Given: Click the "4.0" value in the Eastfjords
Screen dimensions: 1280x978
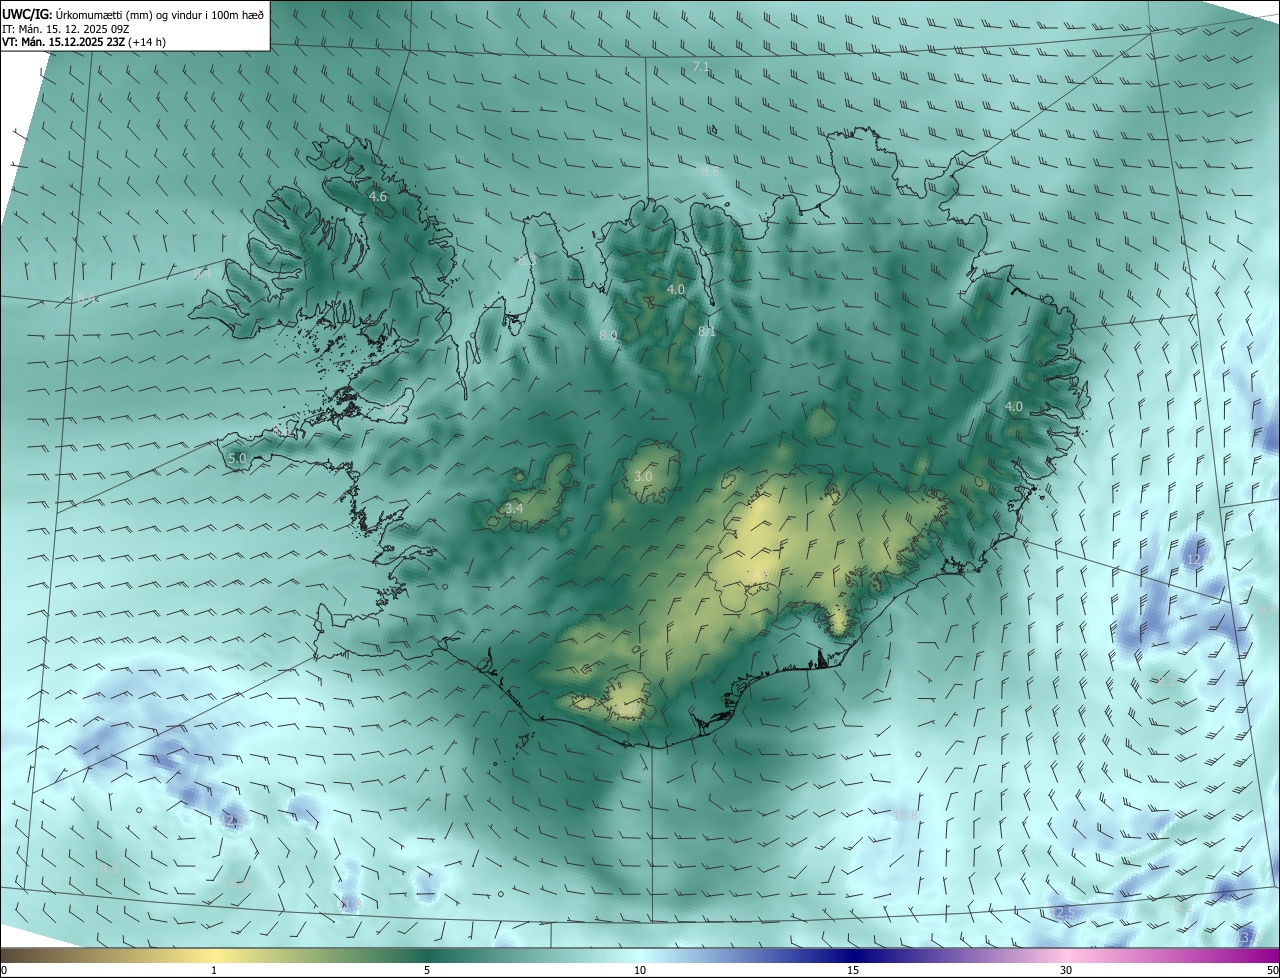Looking at the screenshot, I should point(1014,406).
